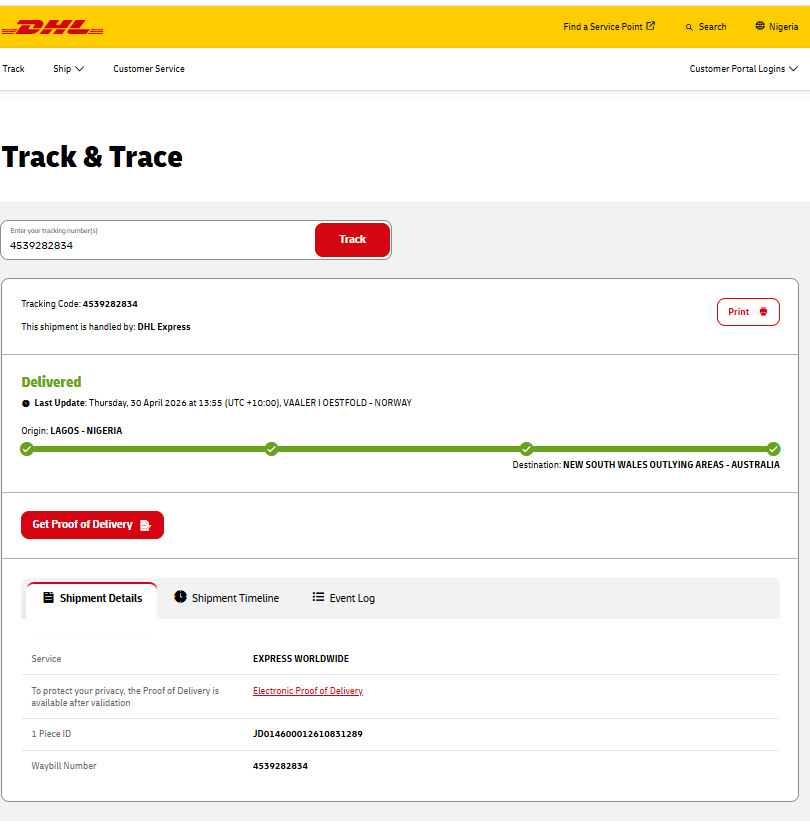Open Search in the header

(706, 26)
